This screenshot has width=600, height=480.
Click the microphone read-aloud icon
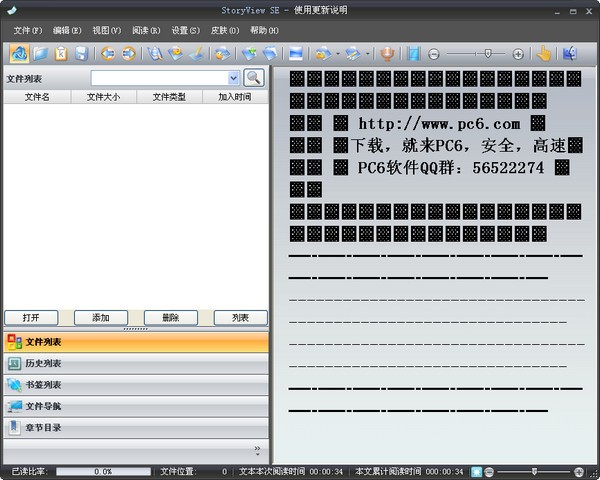[389, 53]
